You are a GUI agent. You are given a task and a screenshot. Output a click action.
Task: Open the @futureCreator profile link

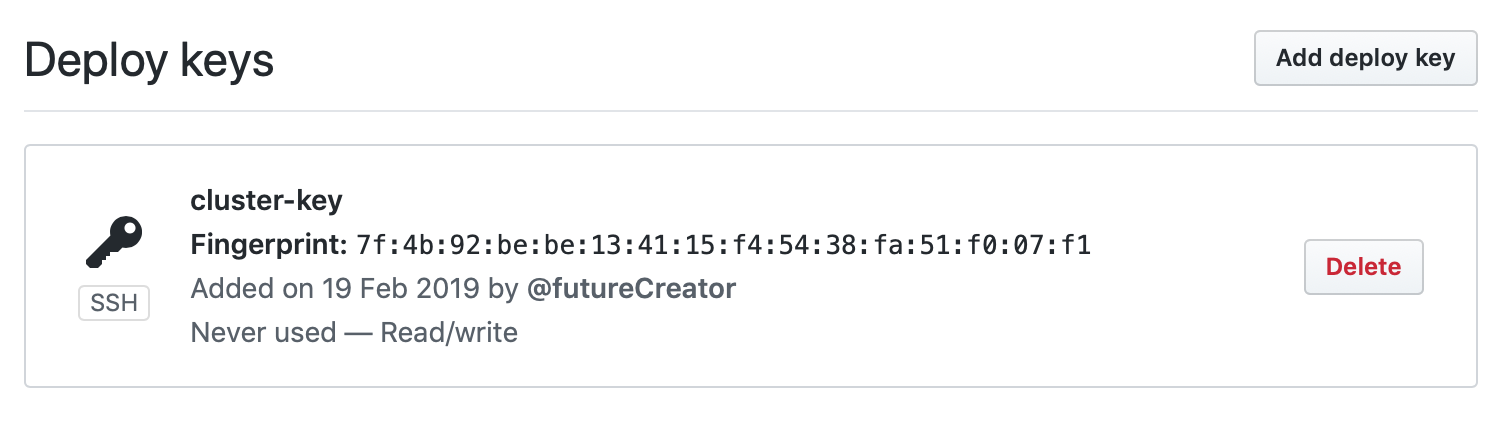point(631,290)
